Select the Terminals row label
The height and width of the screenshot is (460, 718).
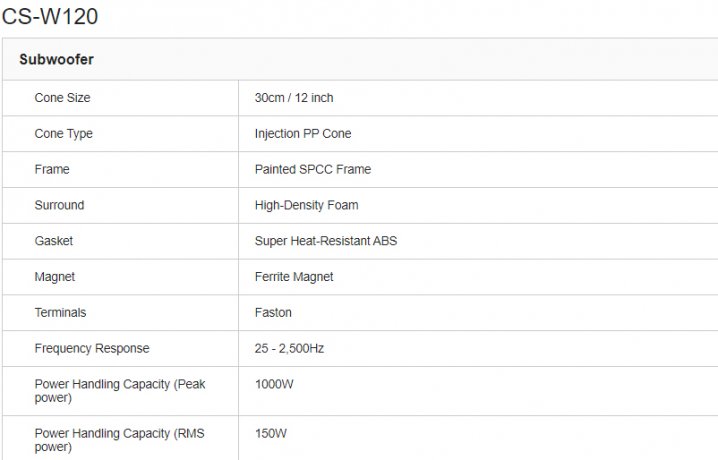click(60, 313)
